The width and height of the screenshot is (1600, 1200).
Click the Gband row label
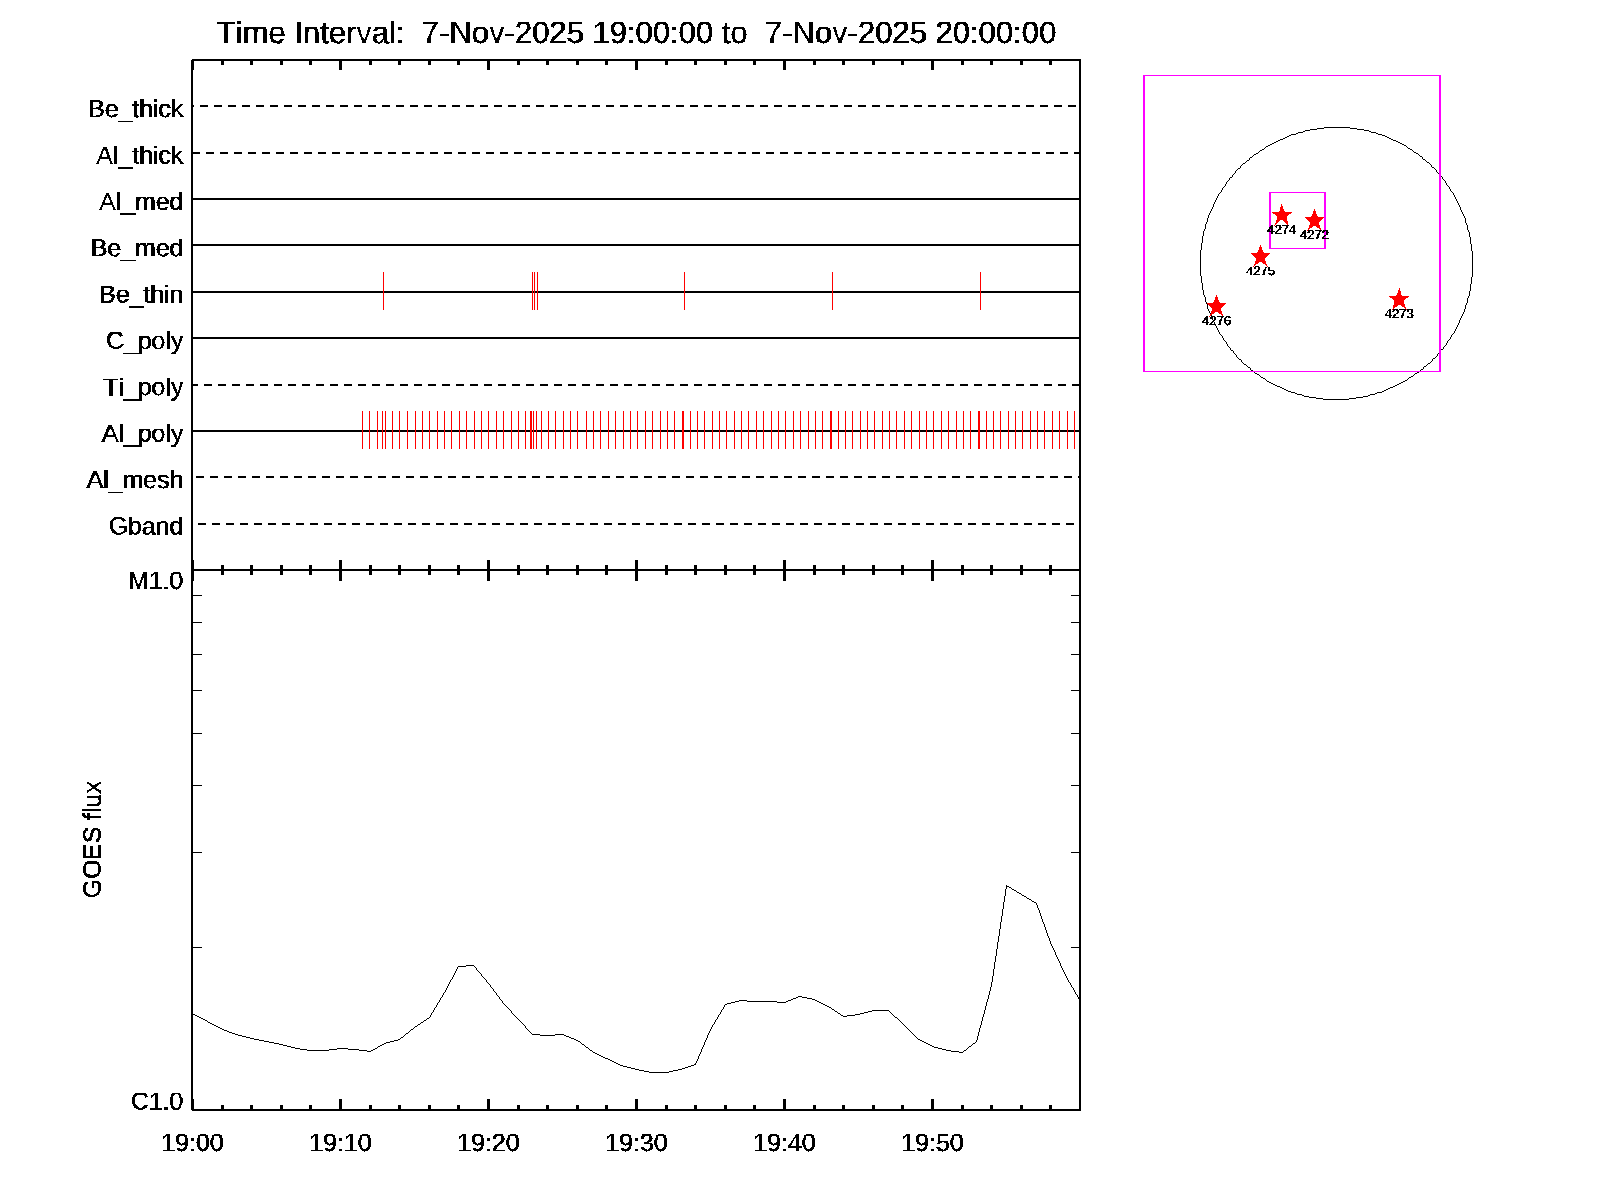(x=146, y=526)
